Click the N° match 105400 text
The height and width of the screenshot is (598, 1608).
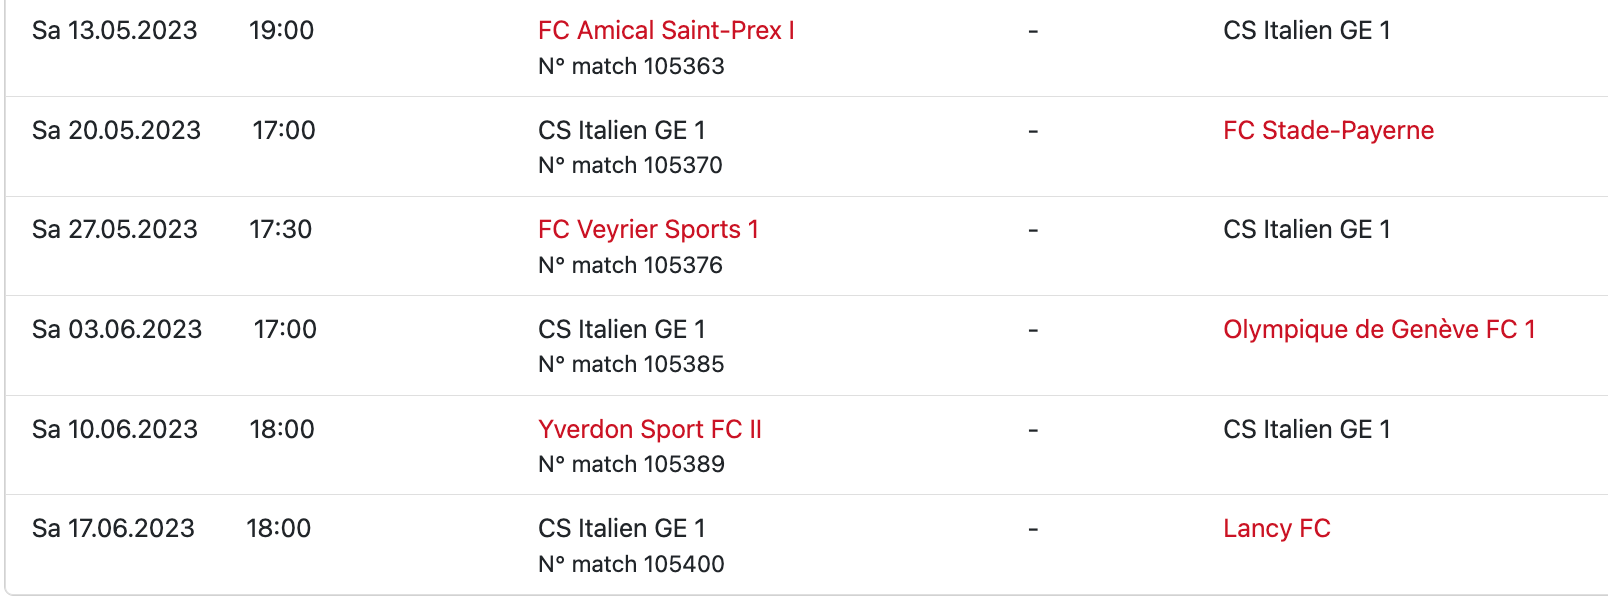pos(631,564)
